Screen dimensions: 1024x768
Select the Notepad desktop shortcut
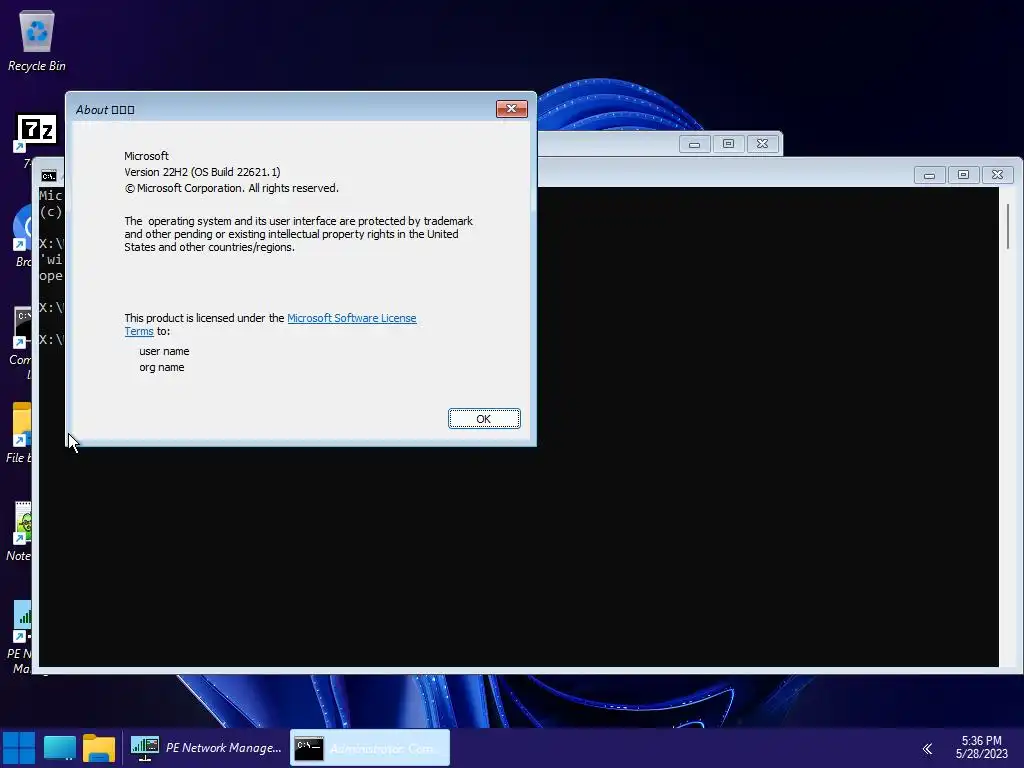tap(20, 532)
